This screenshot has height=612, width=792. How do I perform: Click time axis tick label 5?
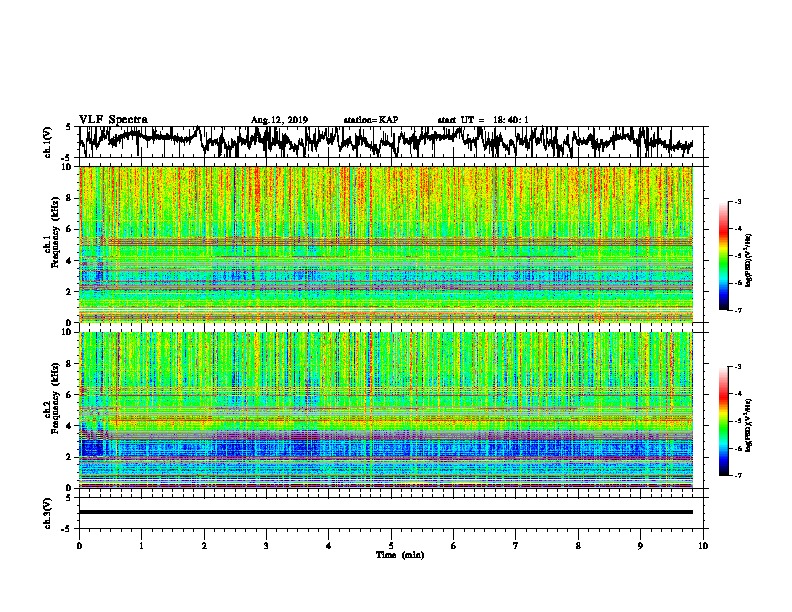click(391, 546)
